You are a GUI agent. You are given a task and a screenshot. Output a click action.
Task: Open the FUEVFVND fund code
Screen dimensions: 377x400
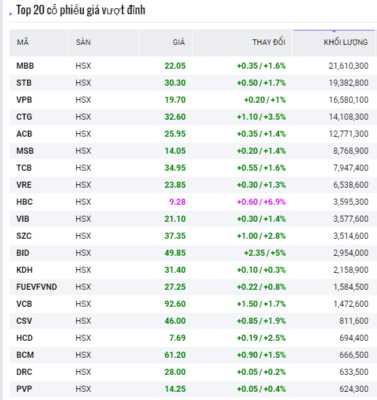pos(37,287)
